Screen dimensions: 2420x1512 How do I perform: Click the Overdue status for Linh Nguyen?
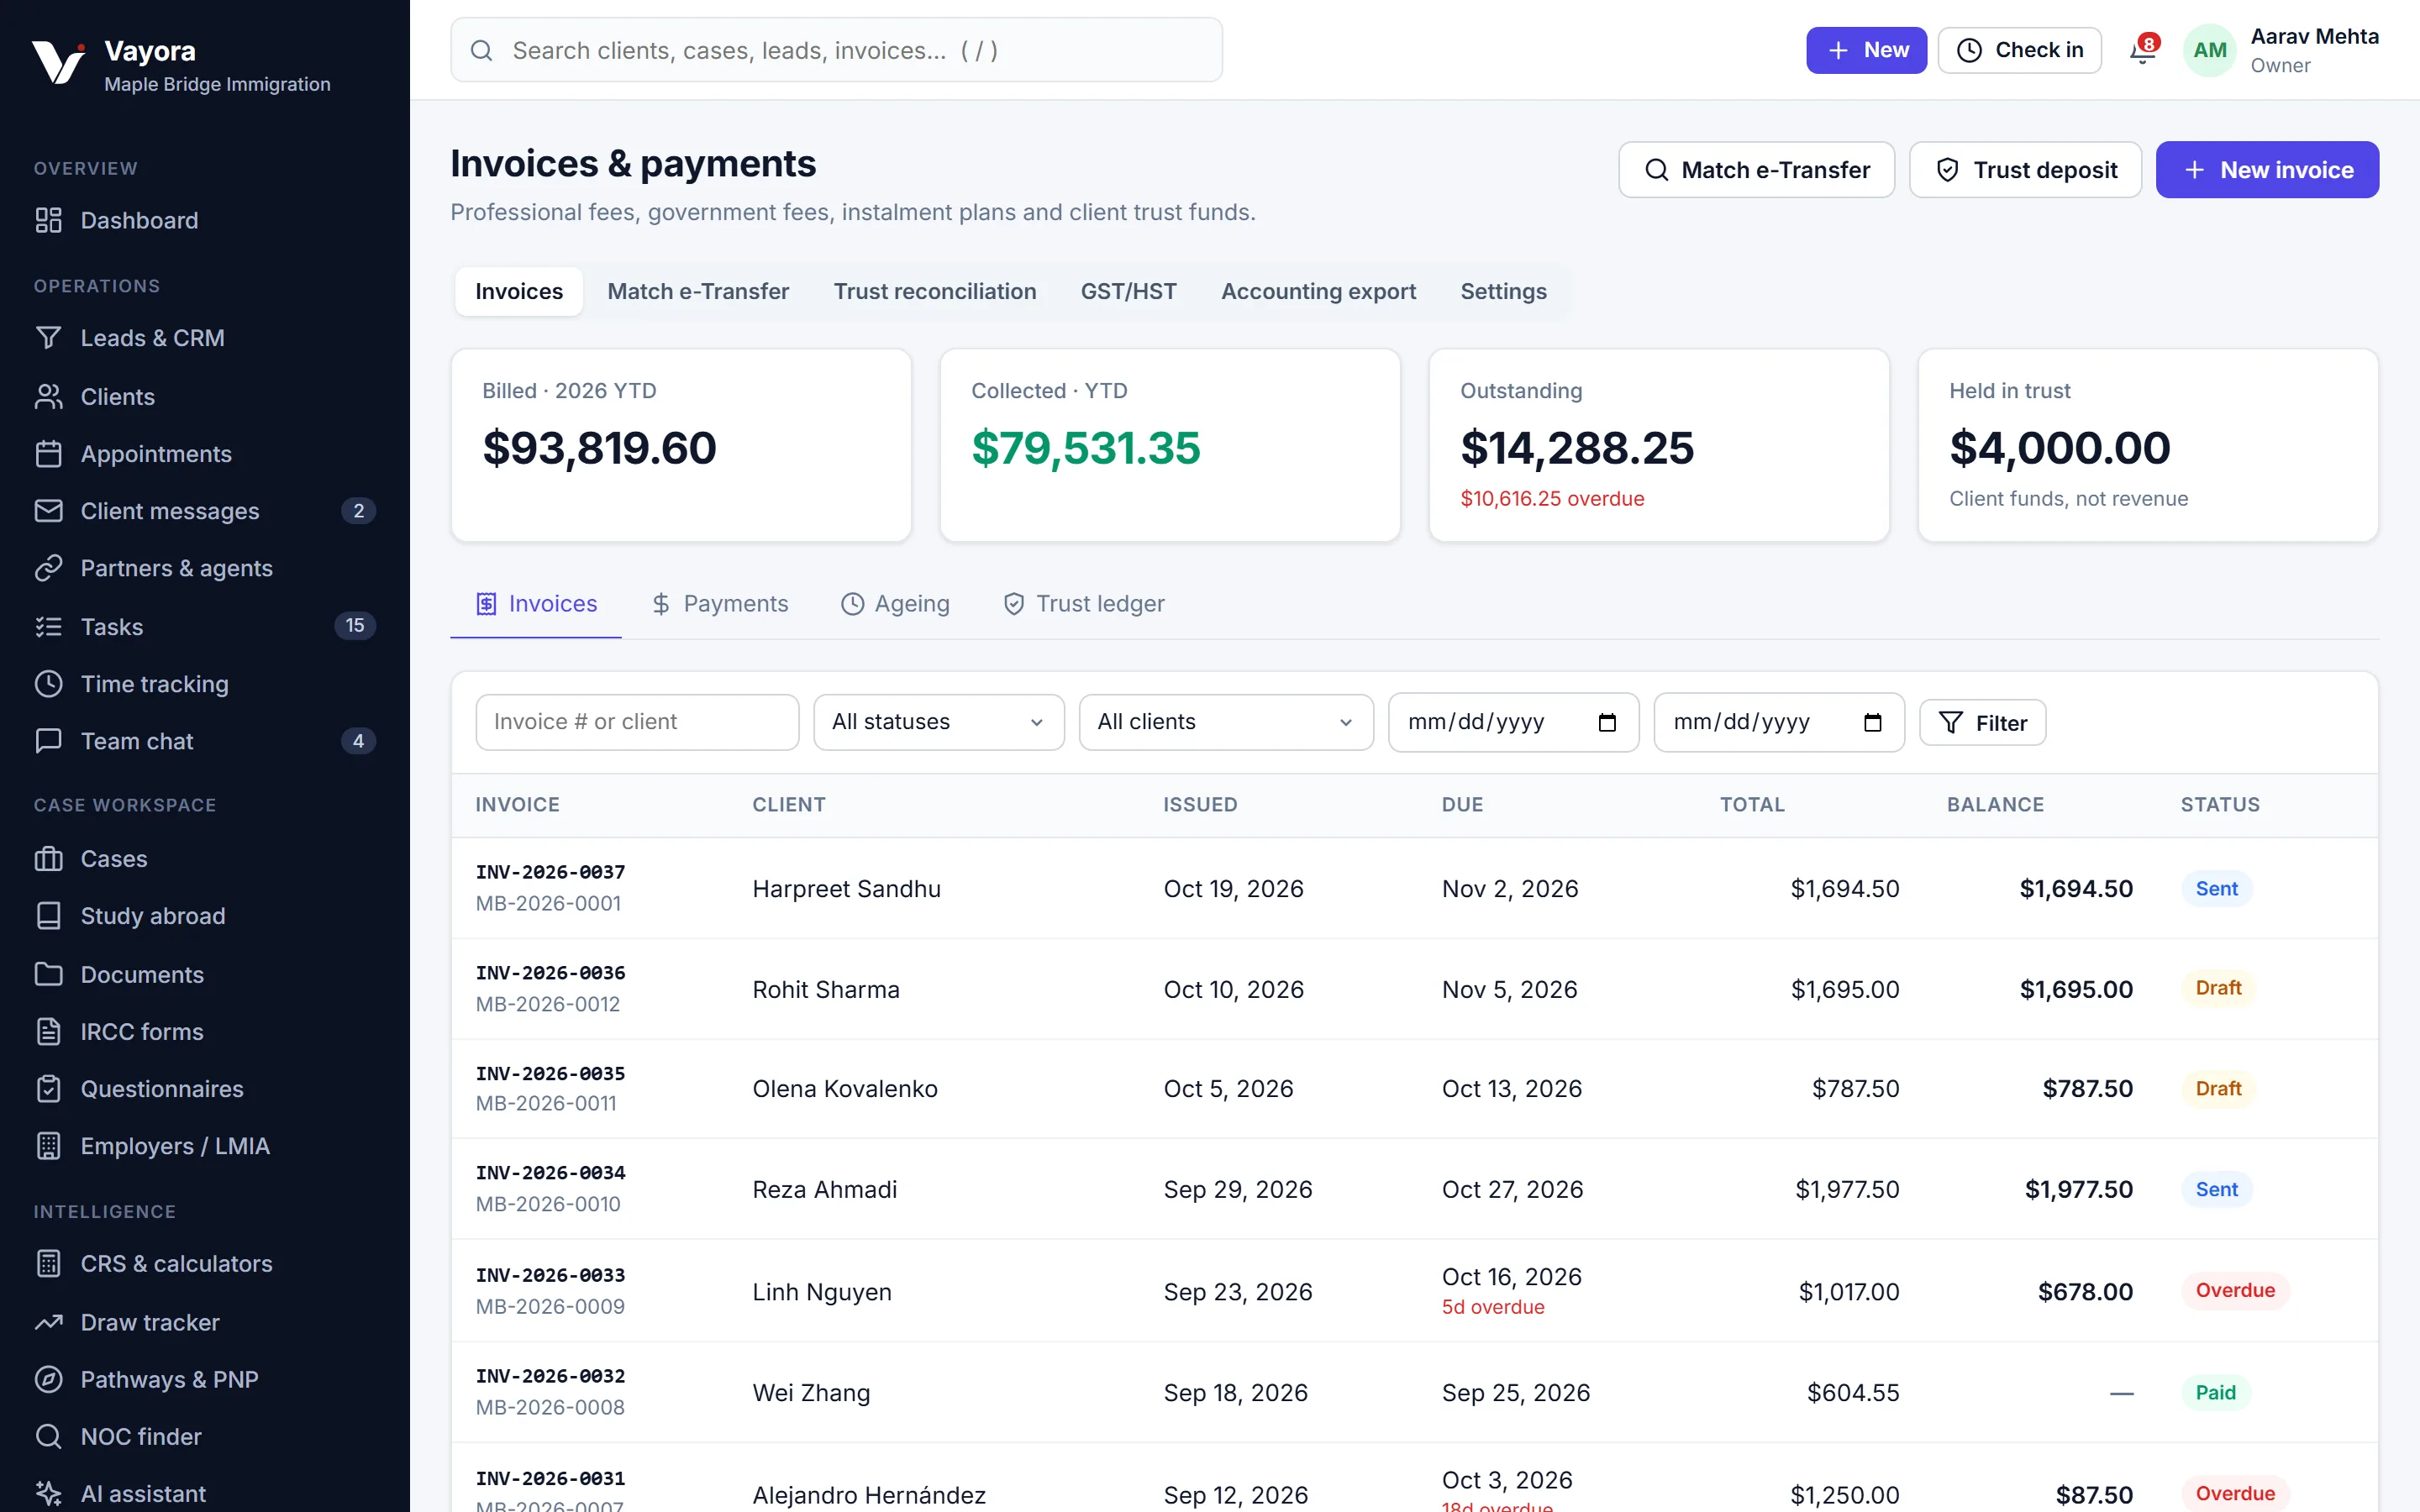click(x=2234, y=1290)
